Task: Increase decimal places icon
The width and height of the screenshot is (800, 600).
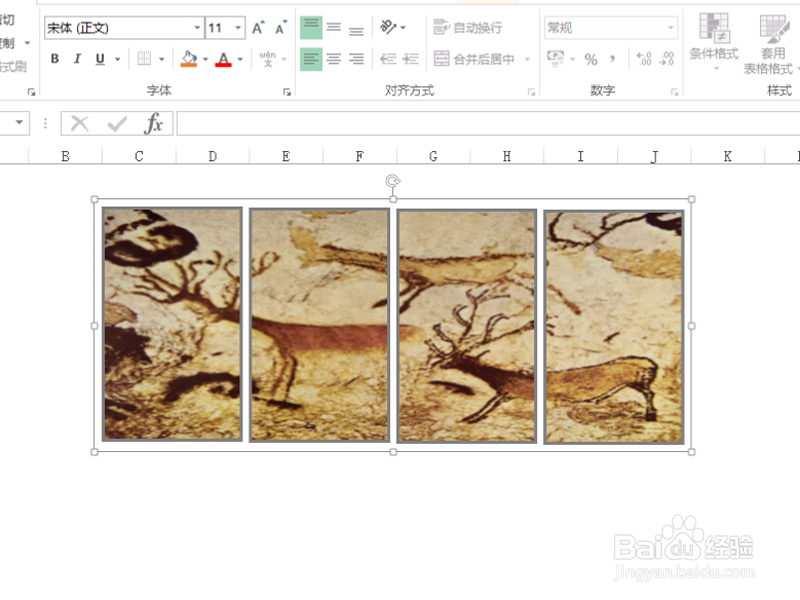Action: pyautogui.click(x=644, y=59)
